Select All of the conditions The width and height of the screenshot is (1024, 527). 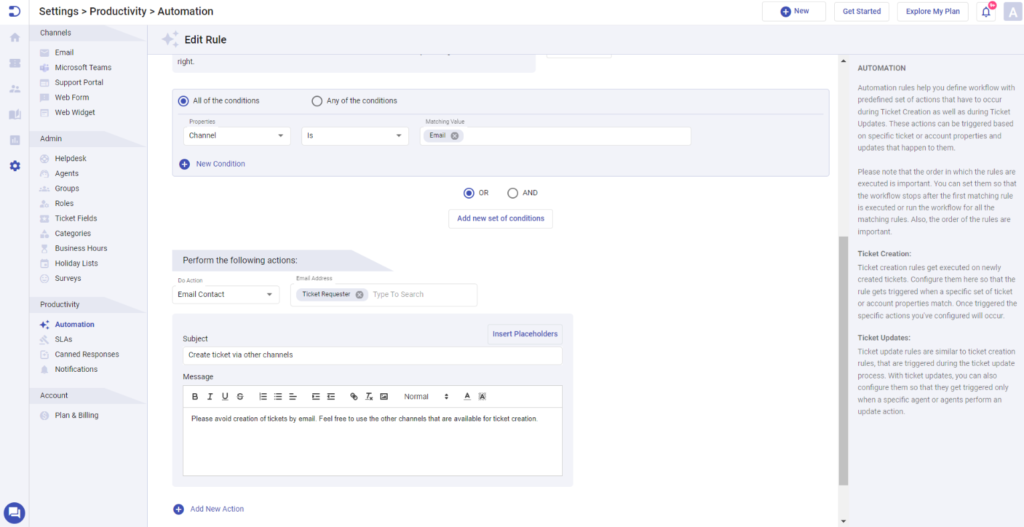click(x=184, y=101)
